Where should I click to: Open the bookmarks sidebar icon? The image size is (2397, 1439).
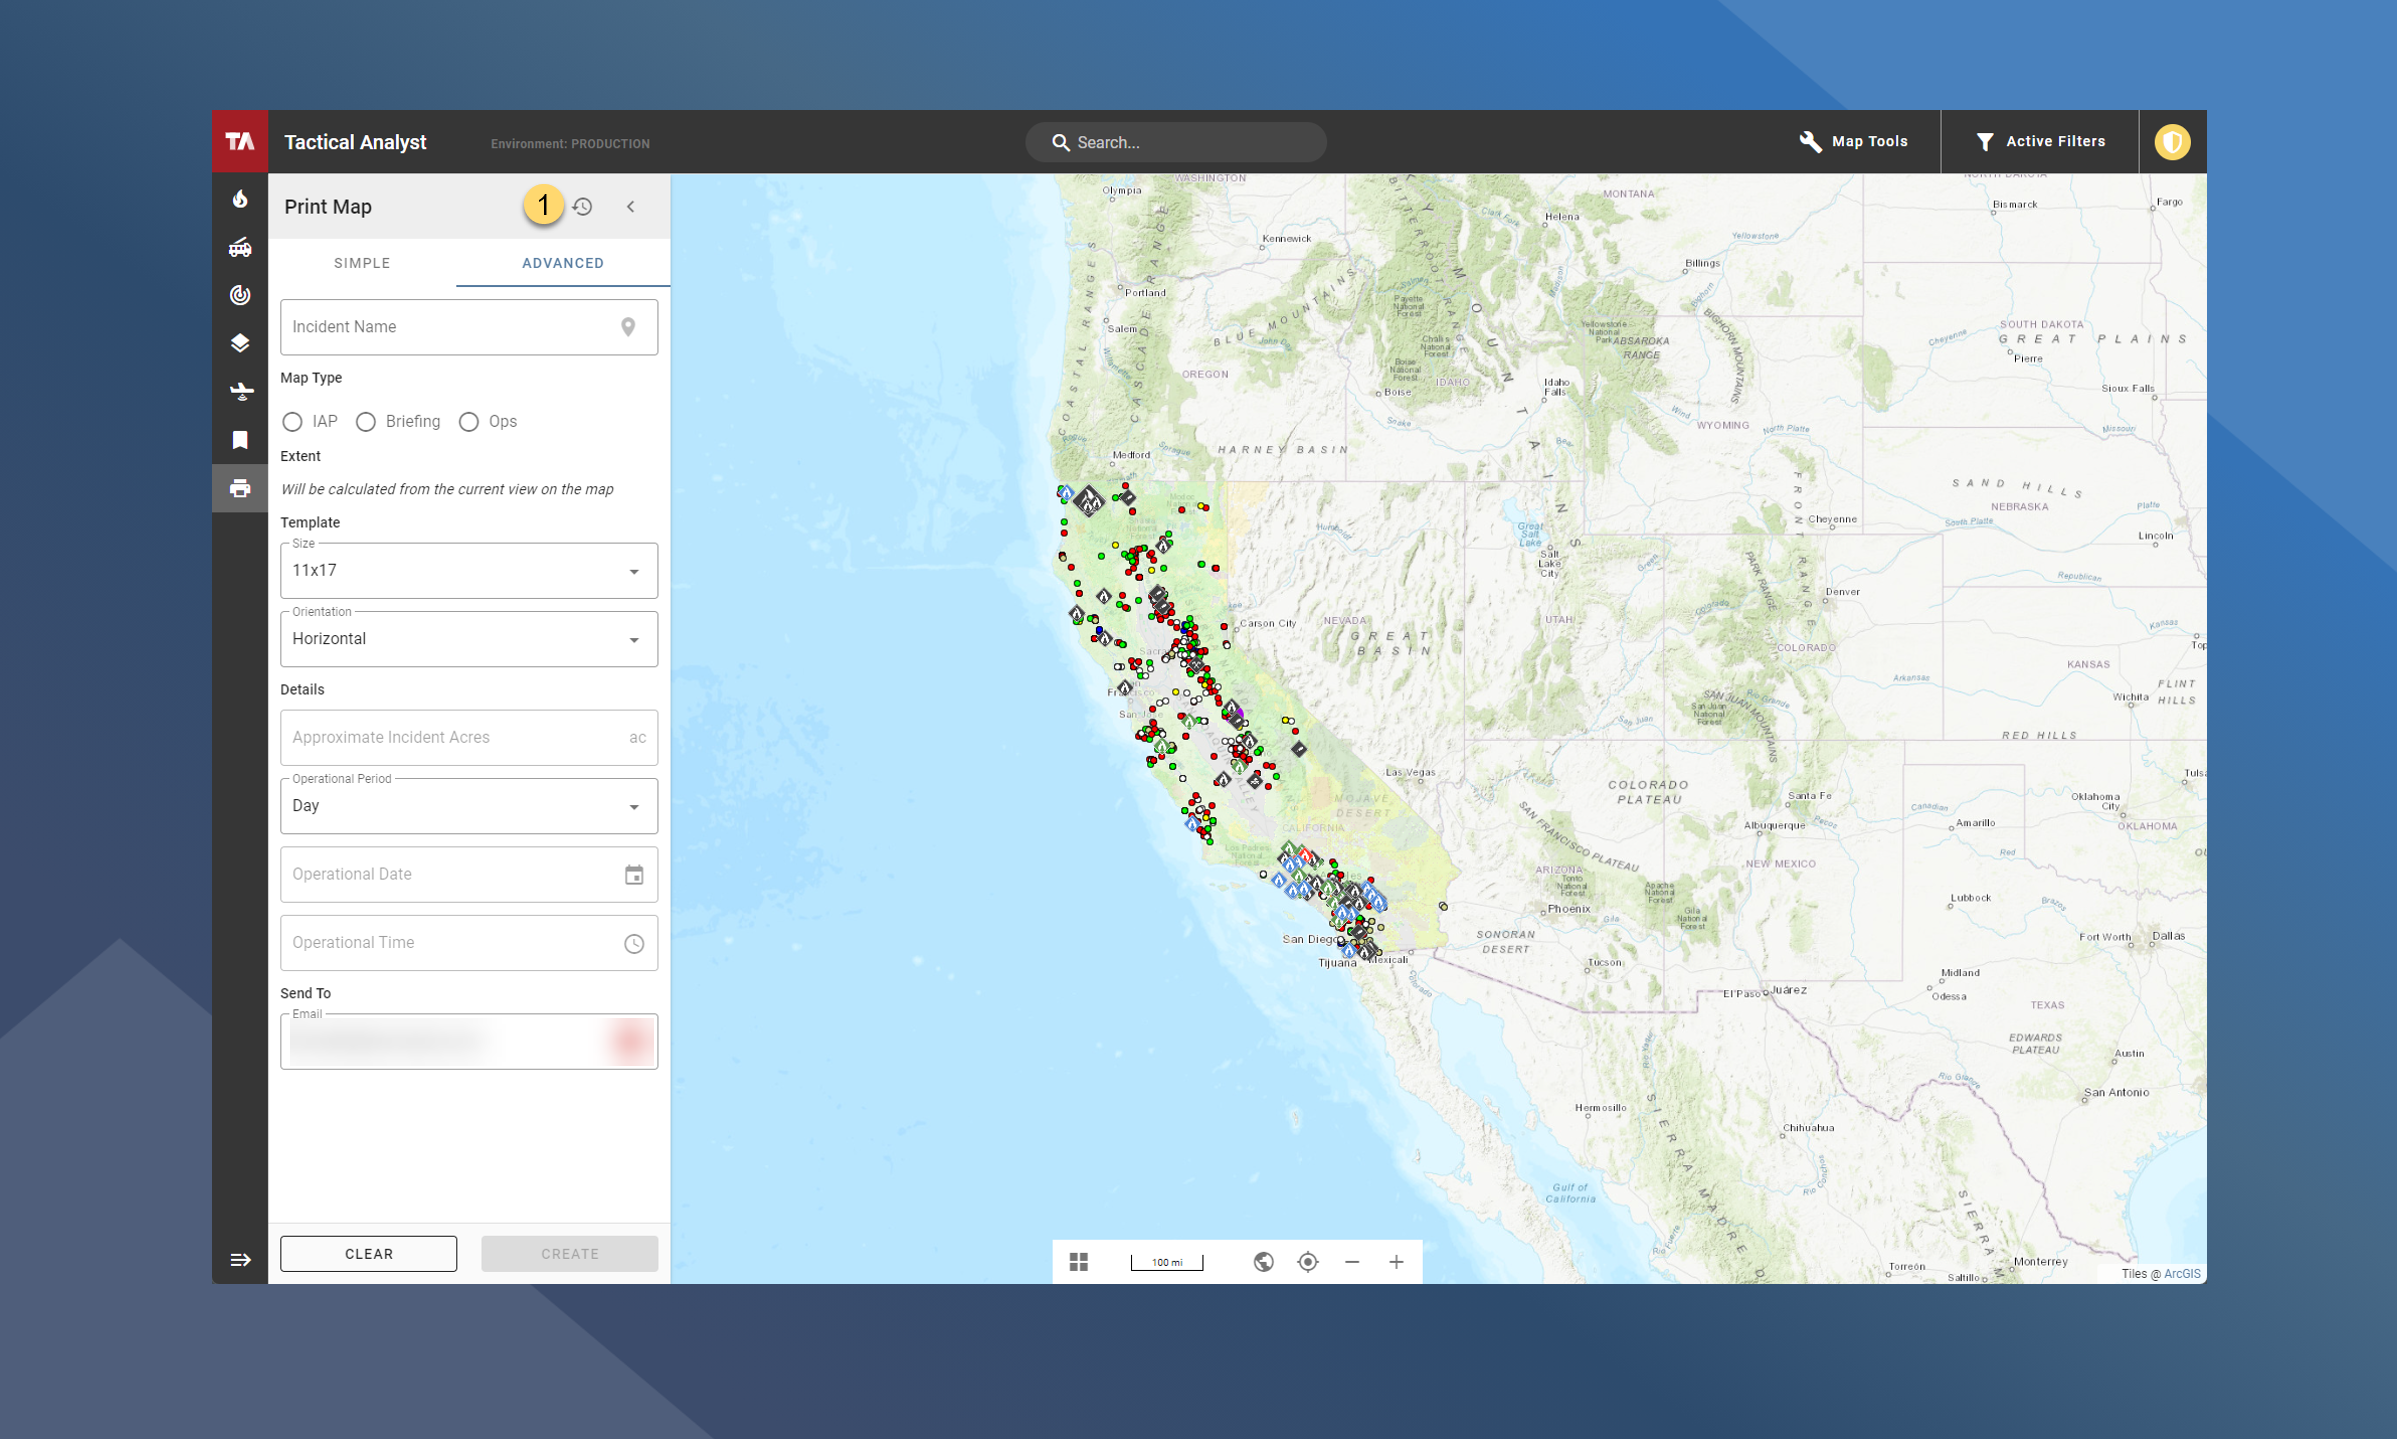(x=240, y=440)
